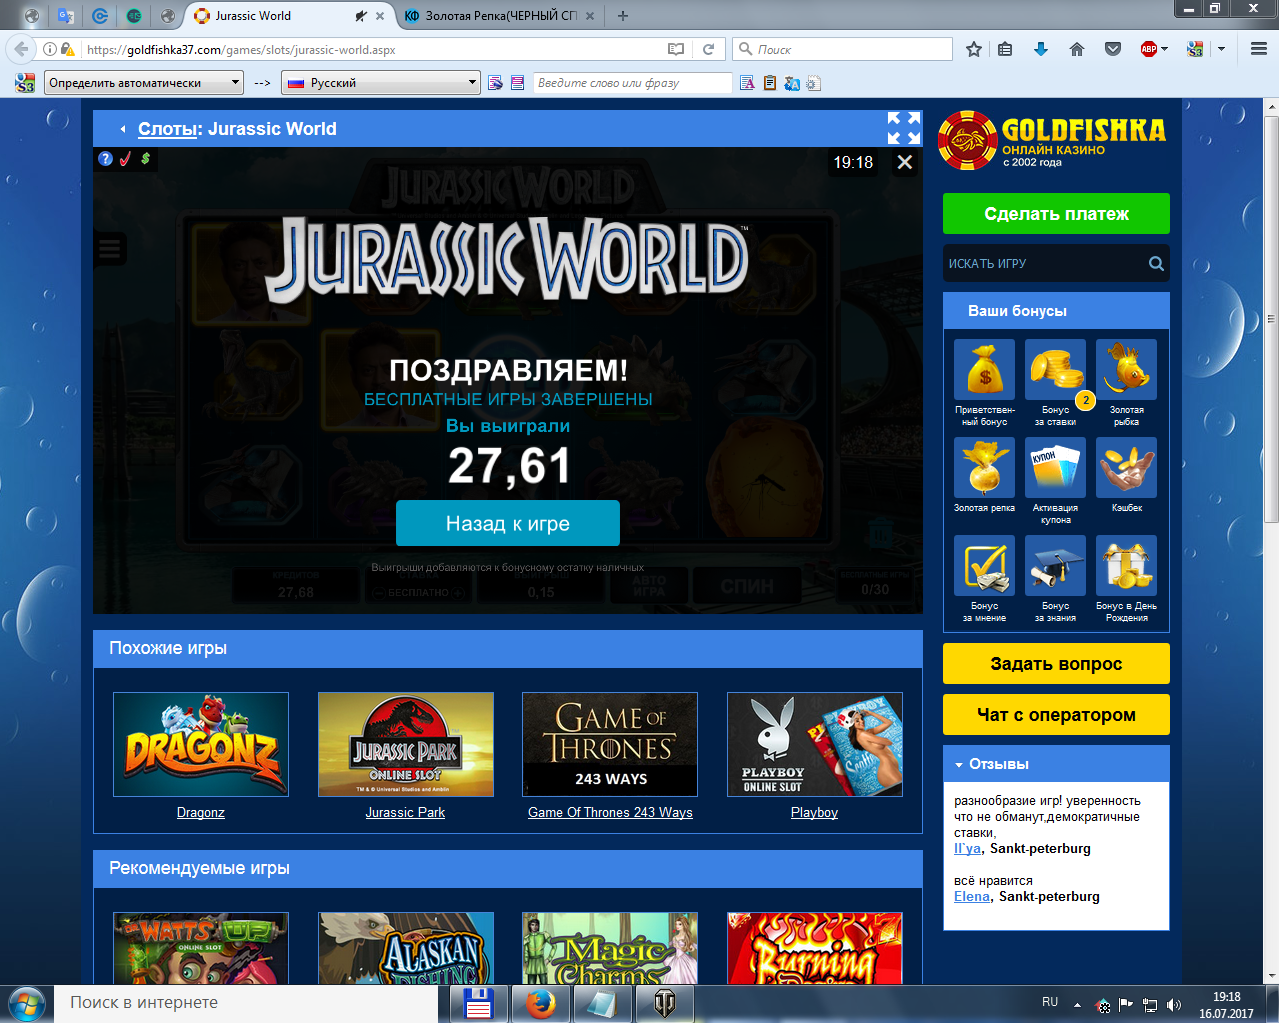Open the Windows Start button
Viewport: 1279px width, 1023px height.
point(27,1003)
